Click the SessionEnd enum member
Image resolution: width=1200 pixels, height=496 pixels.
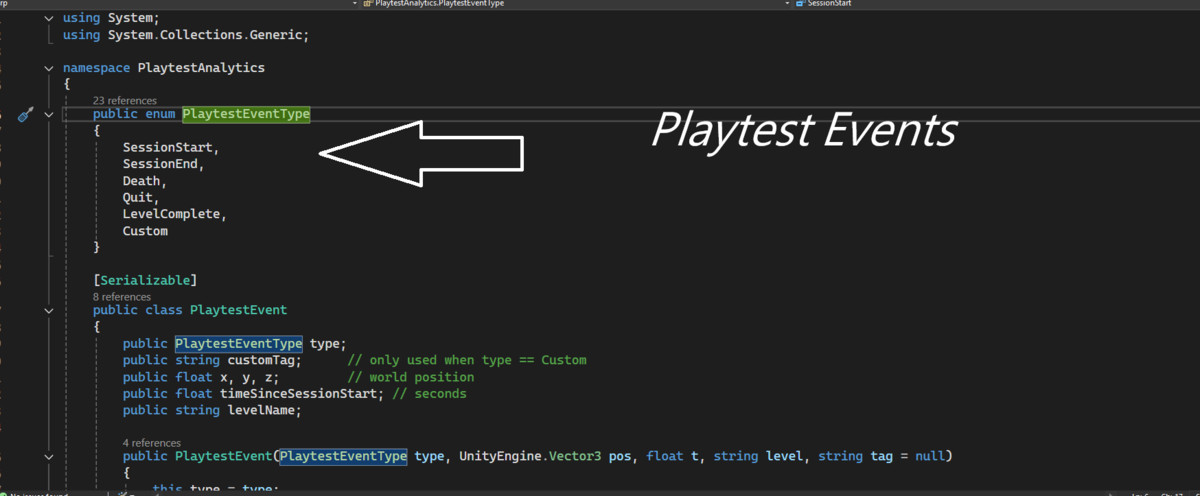point(161,164)
